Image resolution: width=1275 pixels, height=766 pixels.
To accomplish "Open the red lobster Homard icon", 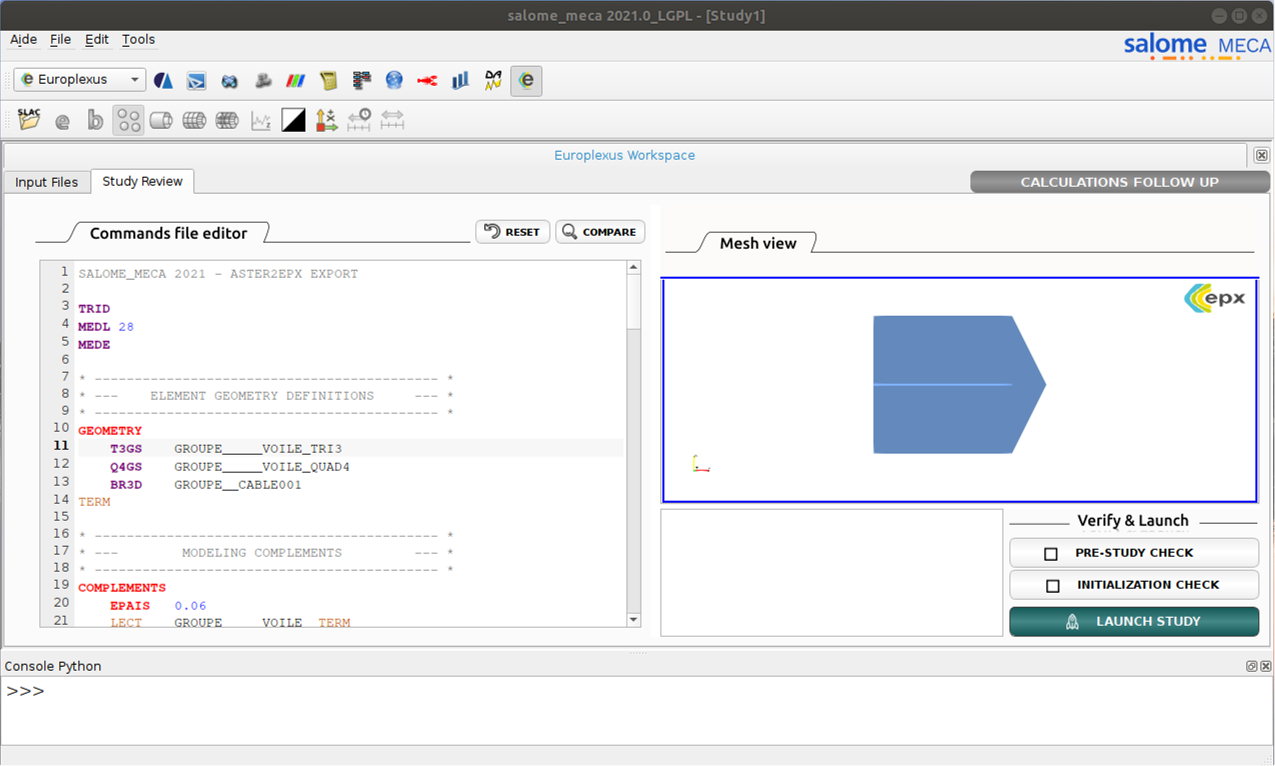I will [427, 80].
